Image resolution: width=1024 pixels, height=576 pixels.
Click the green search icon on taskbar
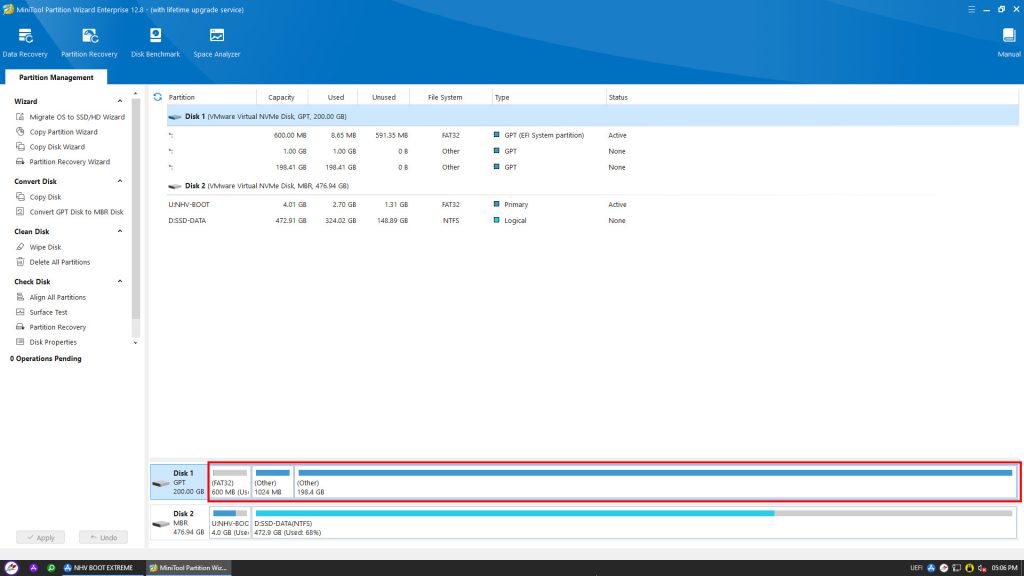tap(51, 568)
